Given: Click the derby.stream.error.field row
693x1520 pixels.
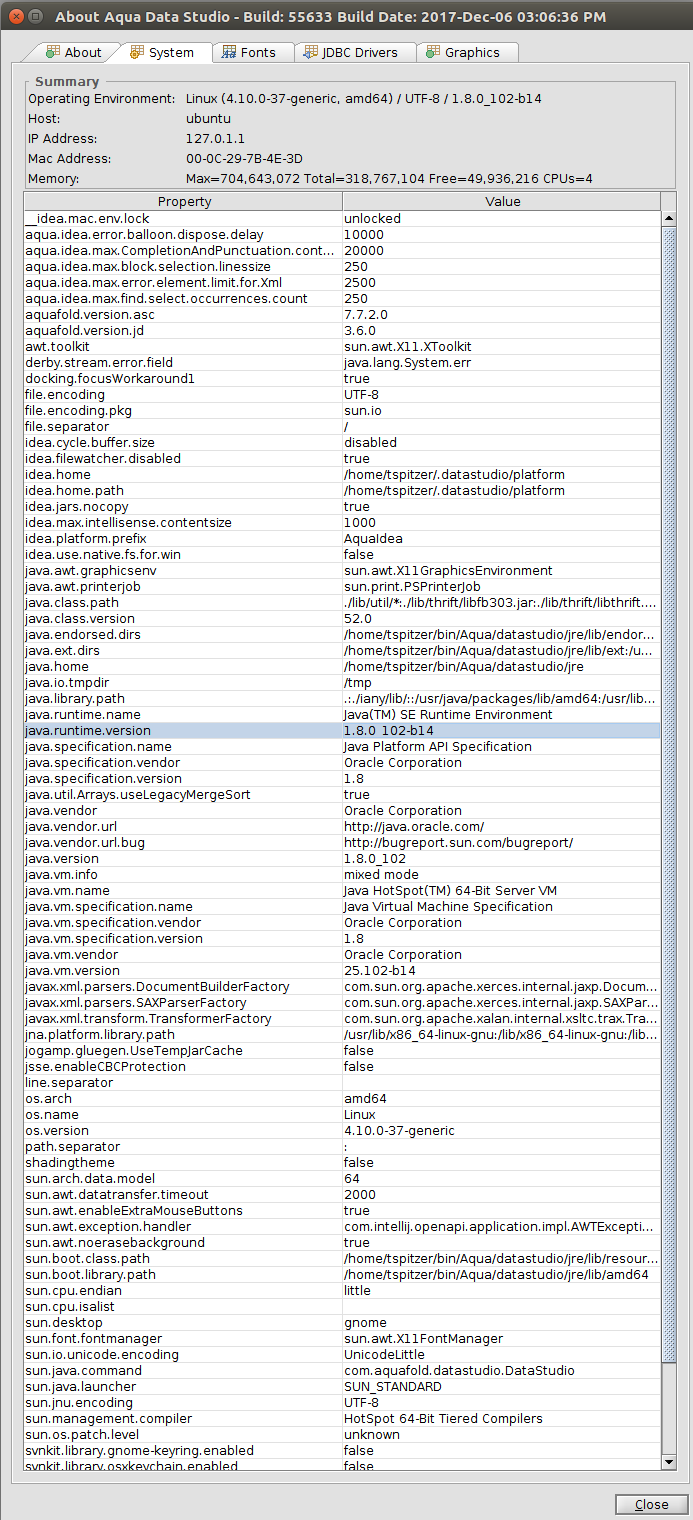Looking at the screenshot, I should (342, 362).
